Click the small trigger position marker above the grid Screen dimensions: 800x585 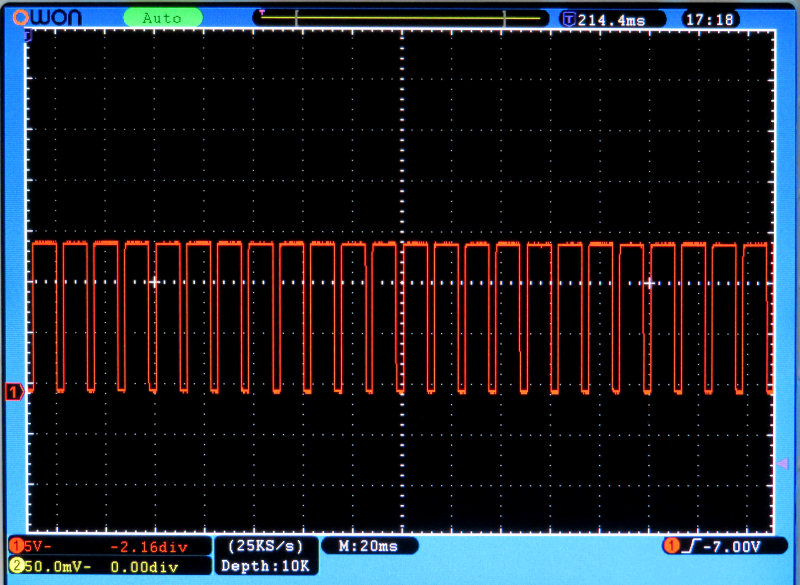[262, 11]
